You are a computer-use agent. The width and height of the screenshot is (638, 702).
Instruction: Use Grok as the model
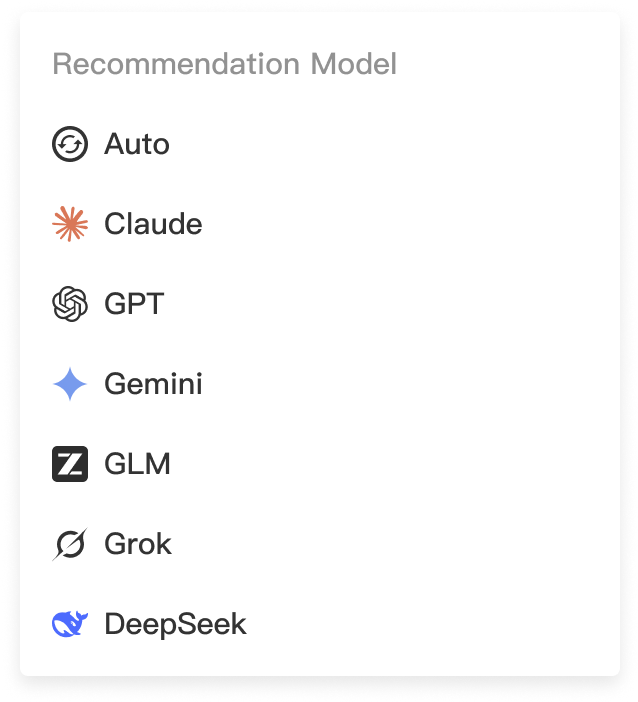click(138, 544)
